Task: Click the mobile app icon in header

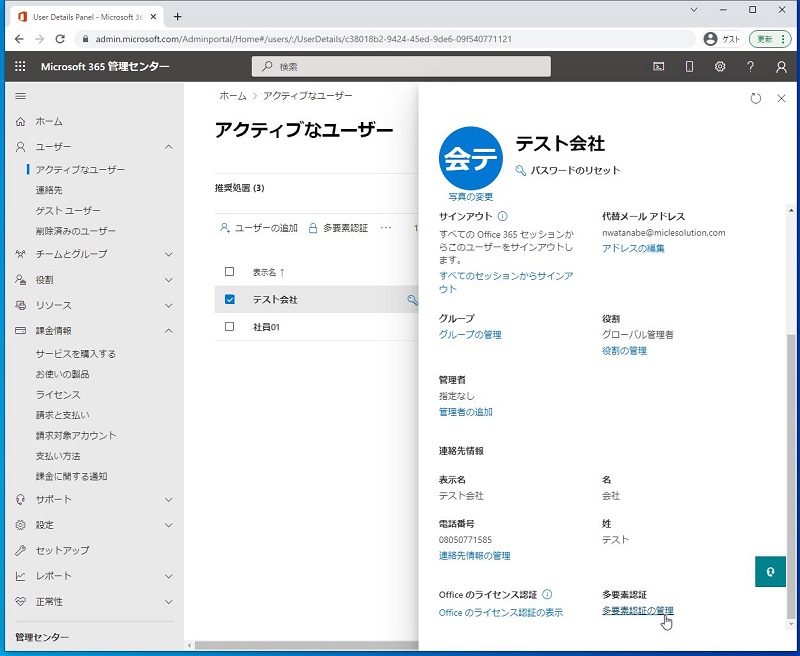Action: click(x=689, y=66)
